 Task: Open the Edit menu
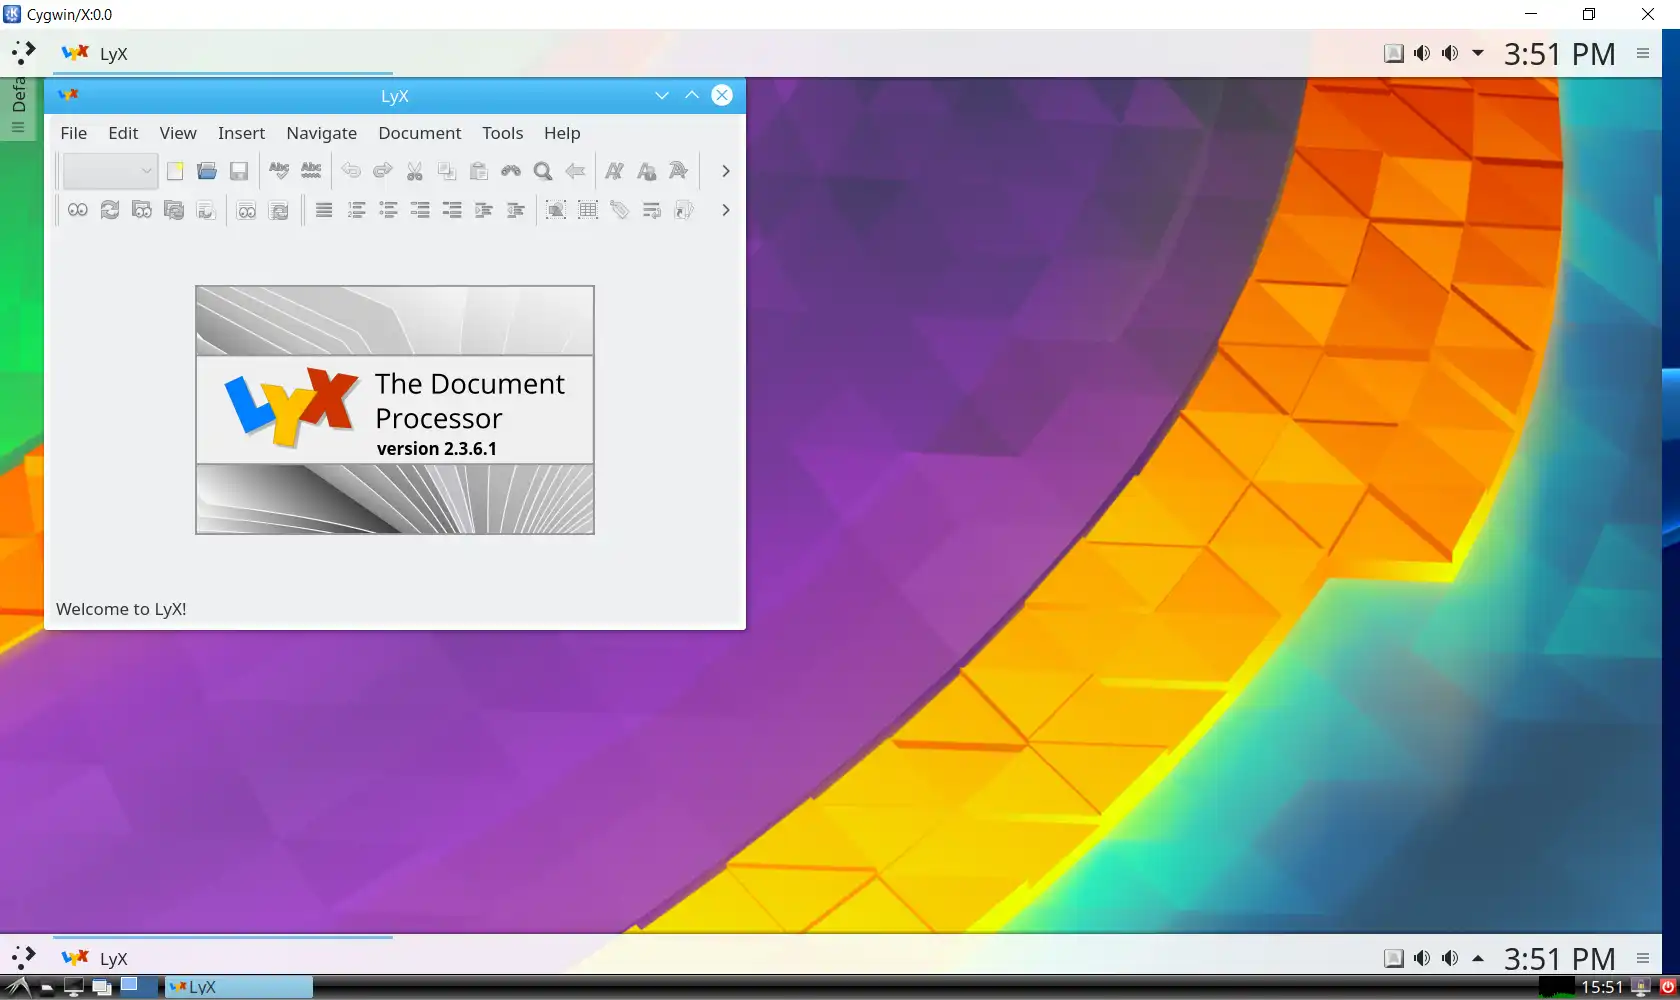pos(124,133)
